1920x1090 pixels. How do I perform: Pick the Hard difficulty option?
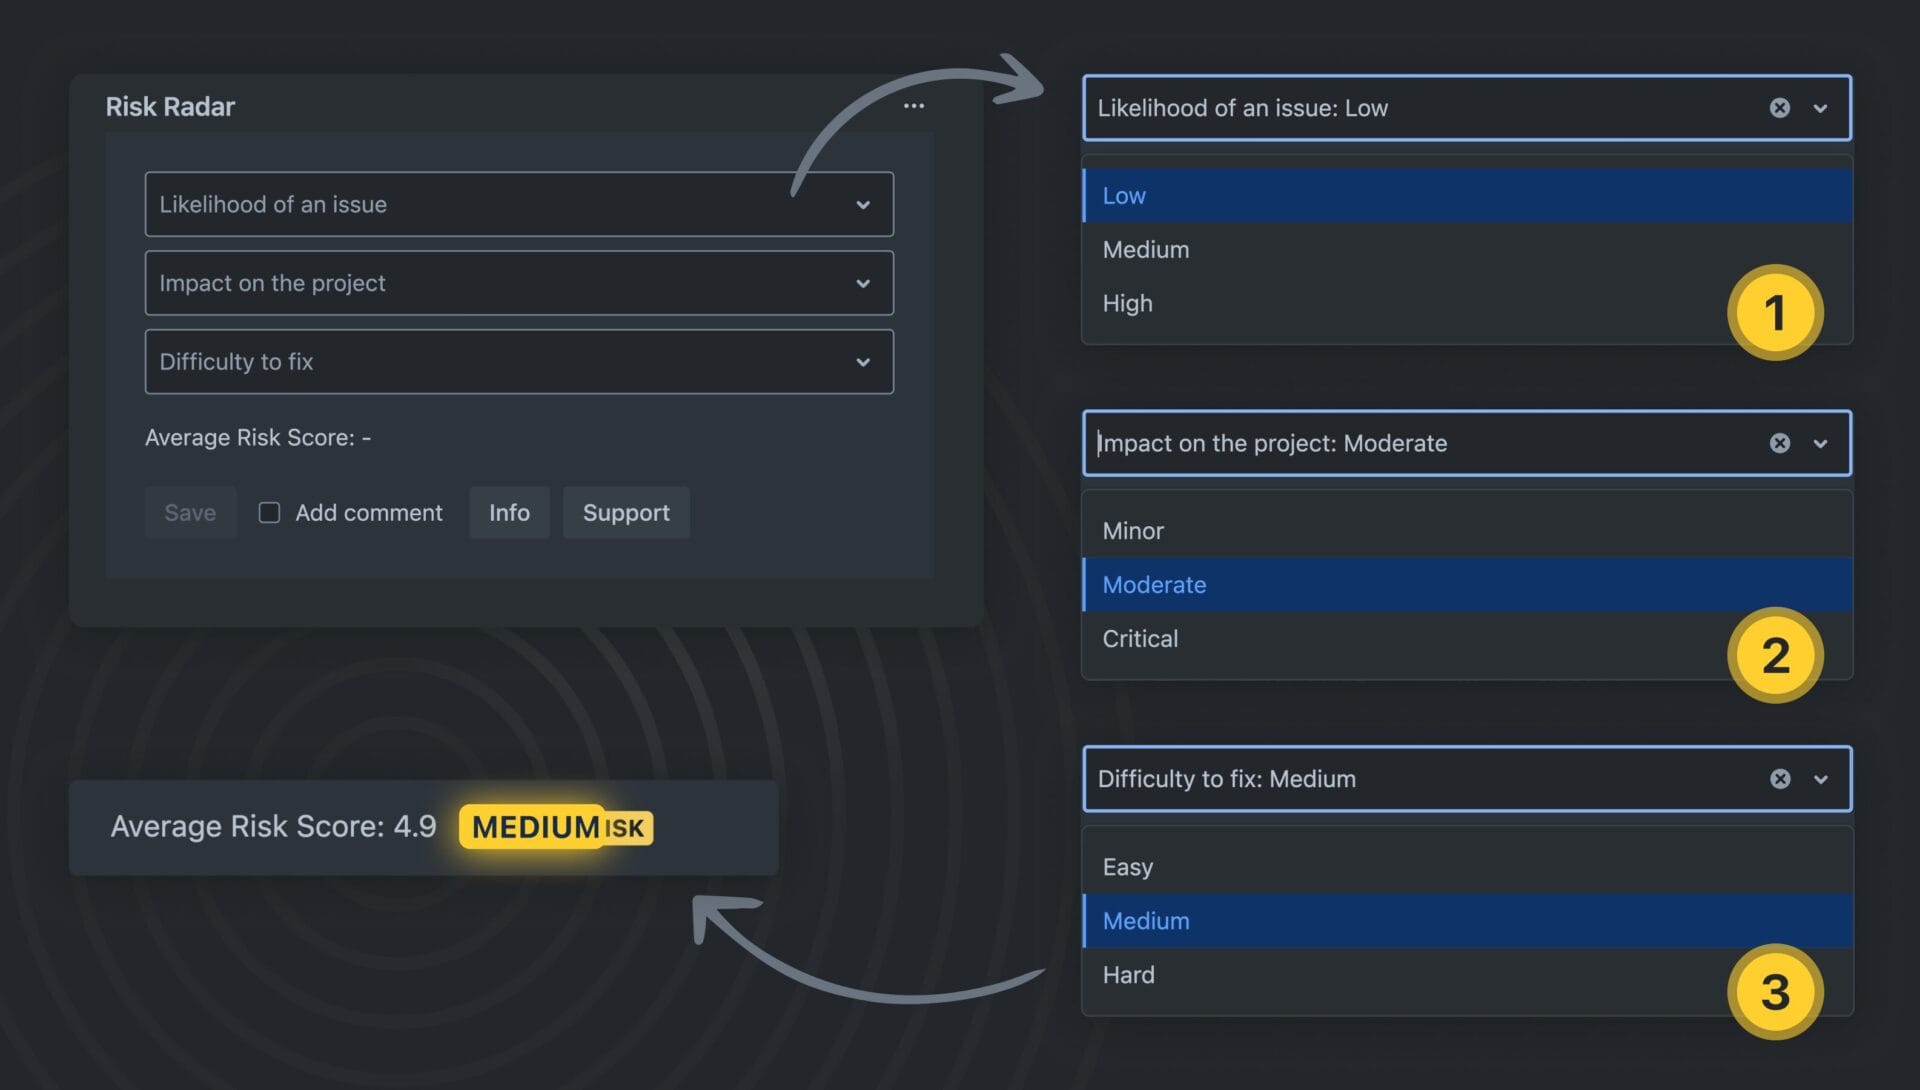(x=1128, y=974)
